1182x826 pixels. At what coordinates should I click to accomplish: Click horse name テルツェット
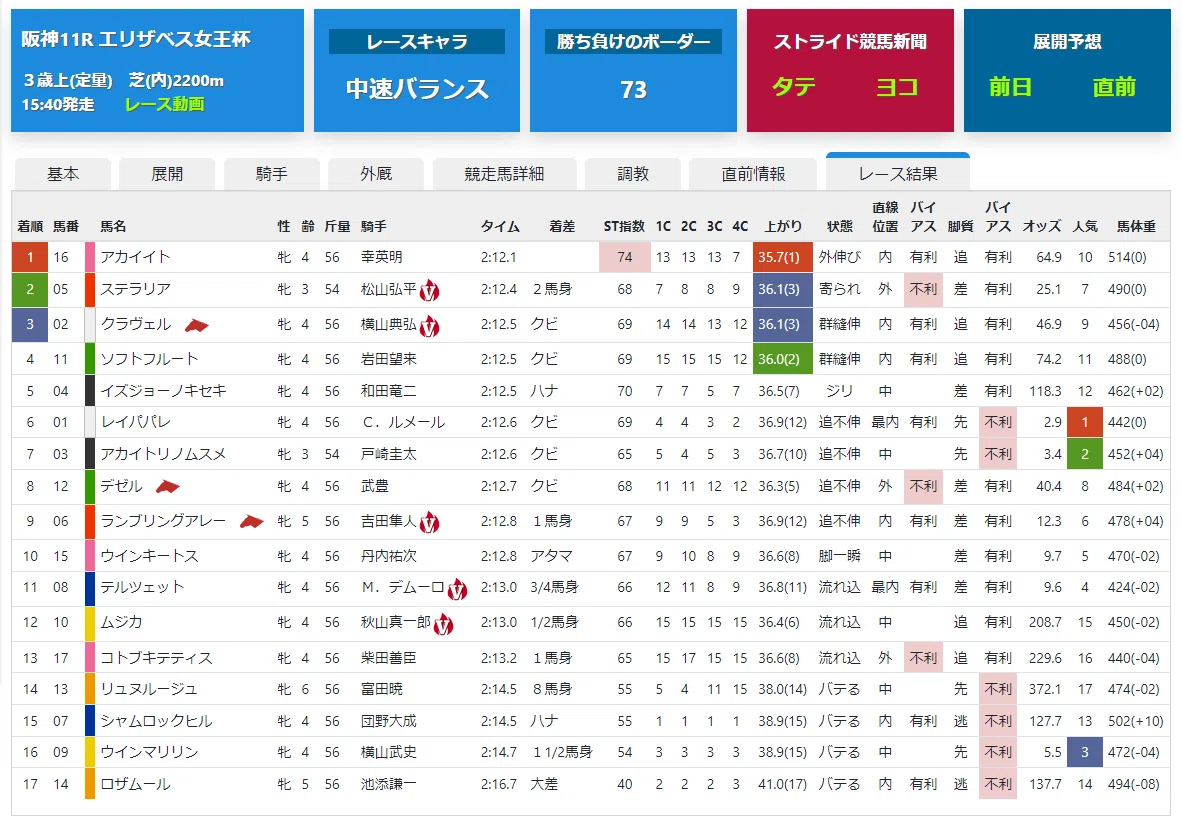point(142,587)
